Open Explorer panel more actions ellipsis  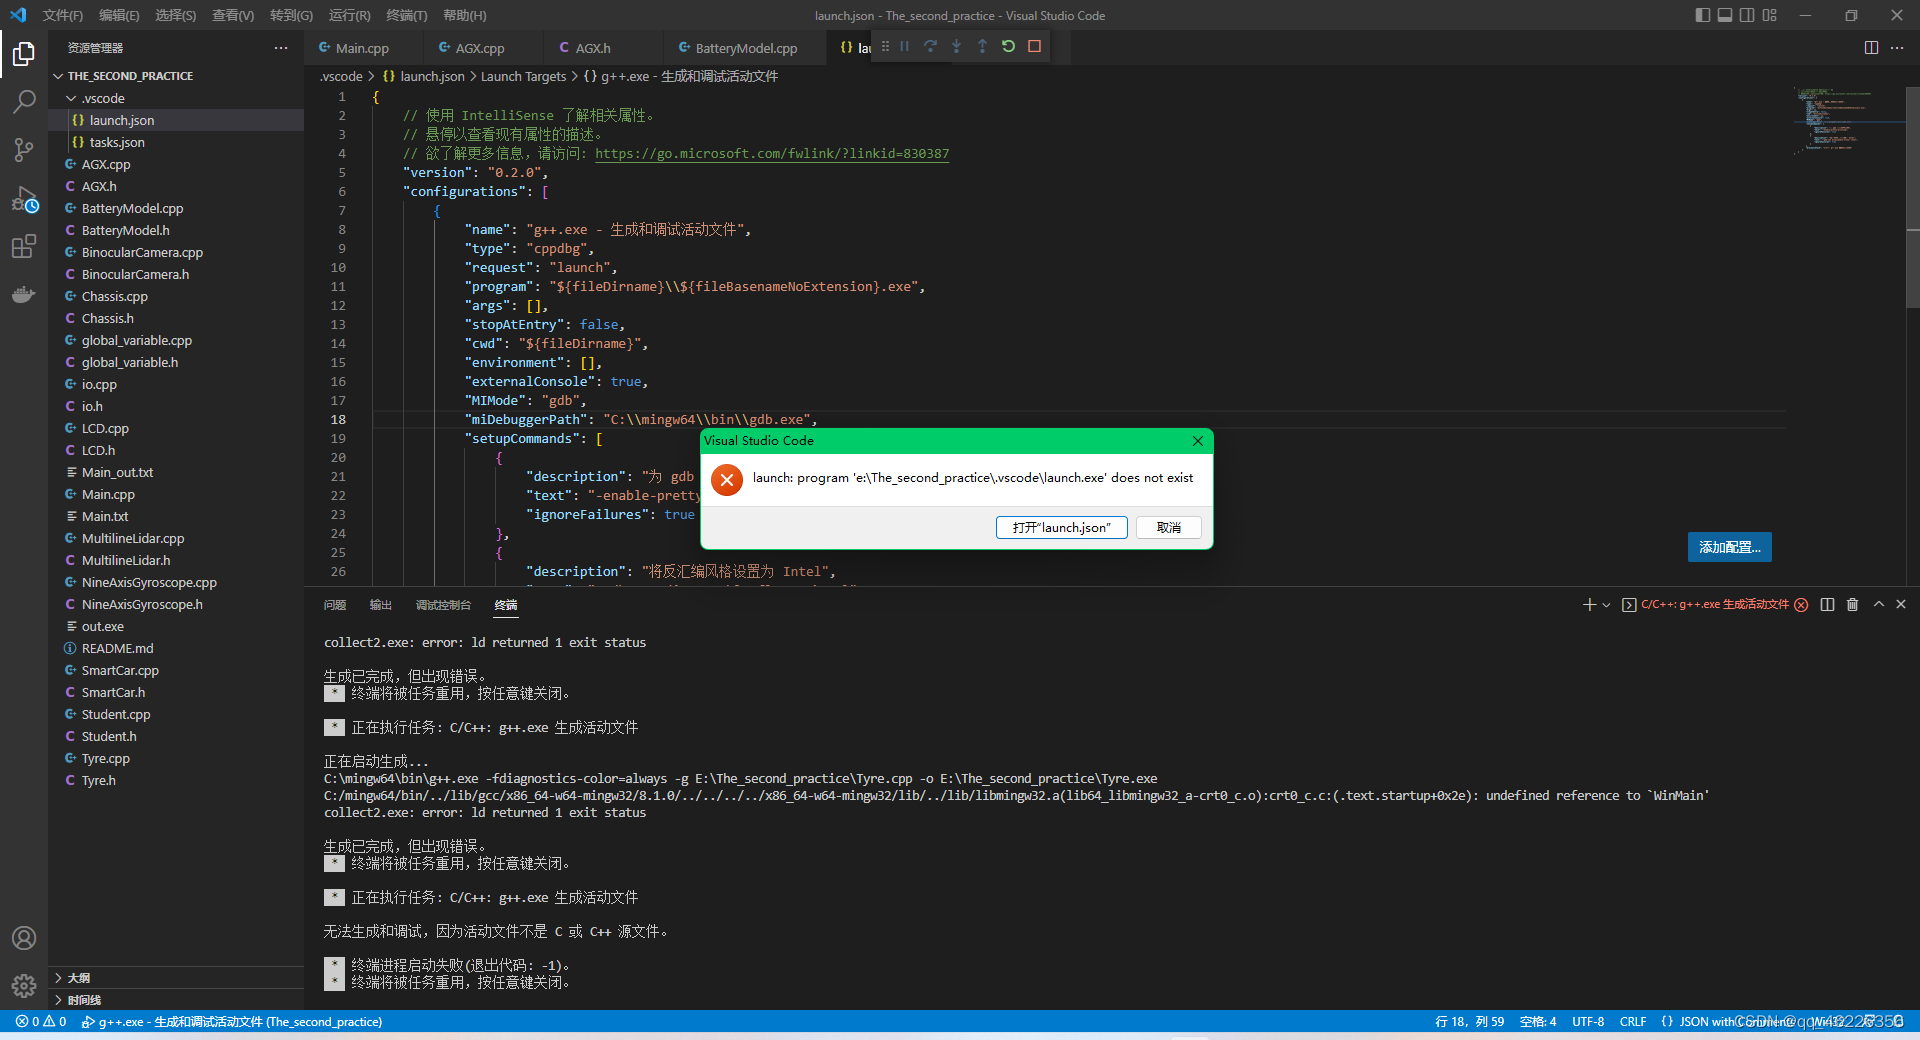(281, 47)
